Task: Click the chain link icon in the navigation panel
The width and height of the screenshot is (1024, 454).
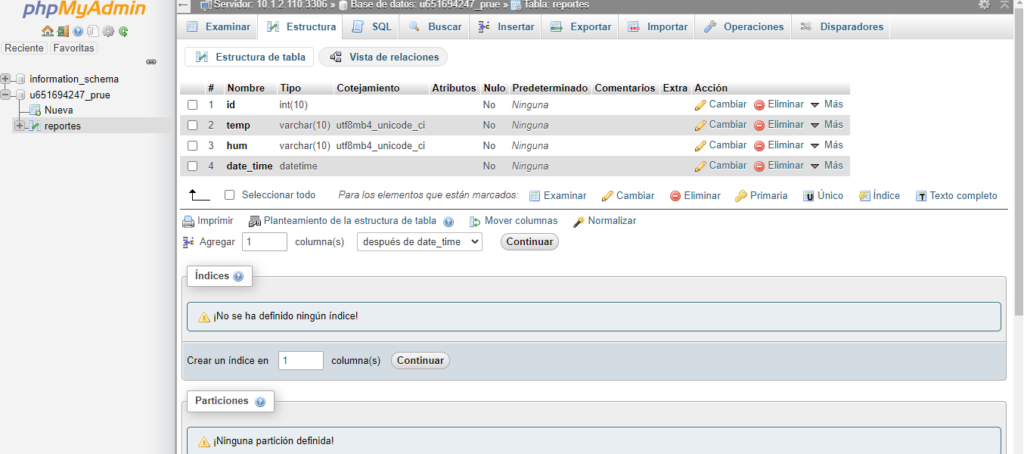Action: click(x=151, y=61)
